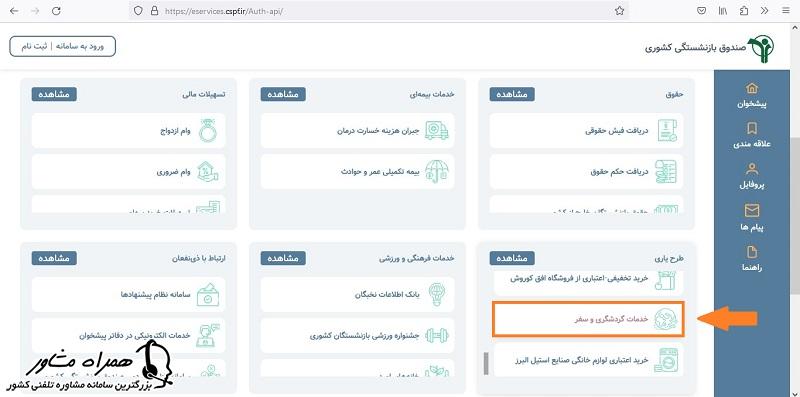Viewport: 800px width, 397px height.
Task: Click مشاهده button in حقوق card
Action: pos(512,94)
